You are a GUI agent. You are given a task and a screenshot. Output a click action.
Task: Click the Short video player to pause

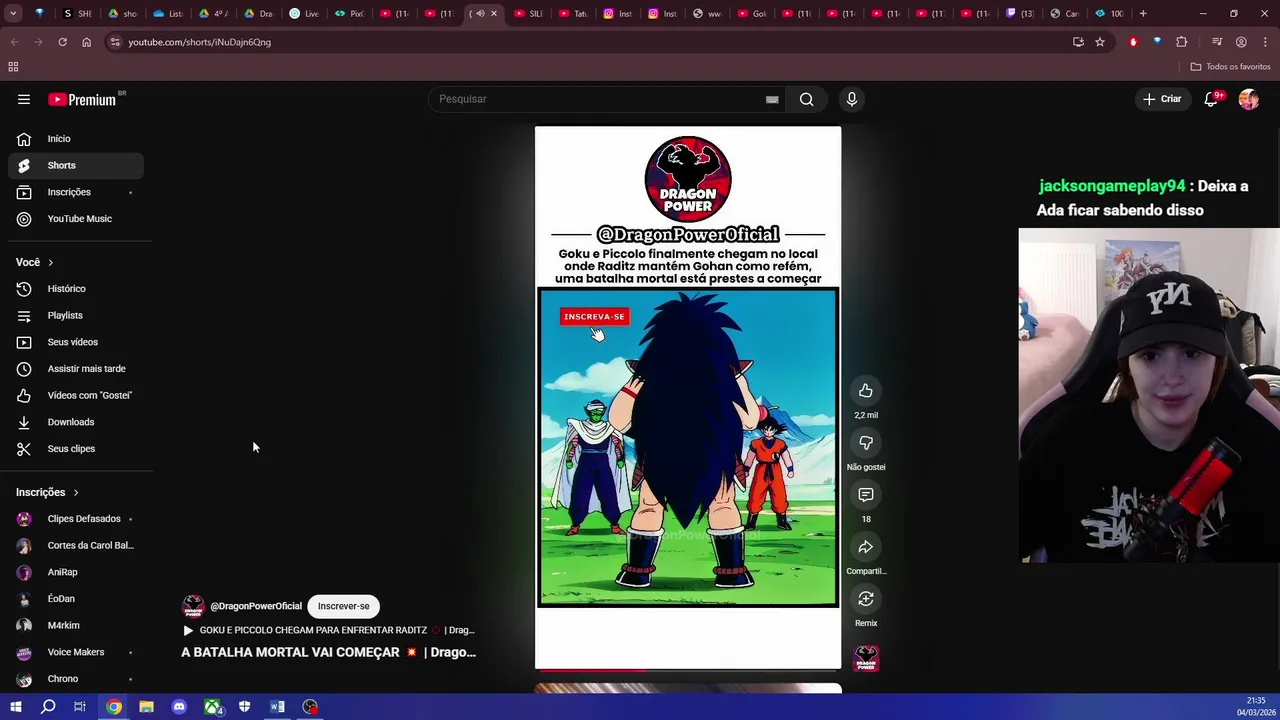tap(688, 397)
